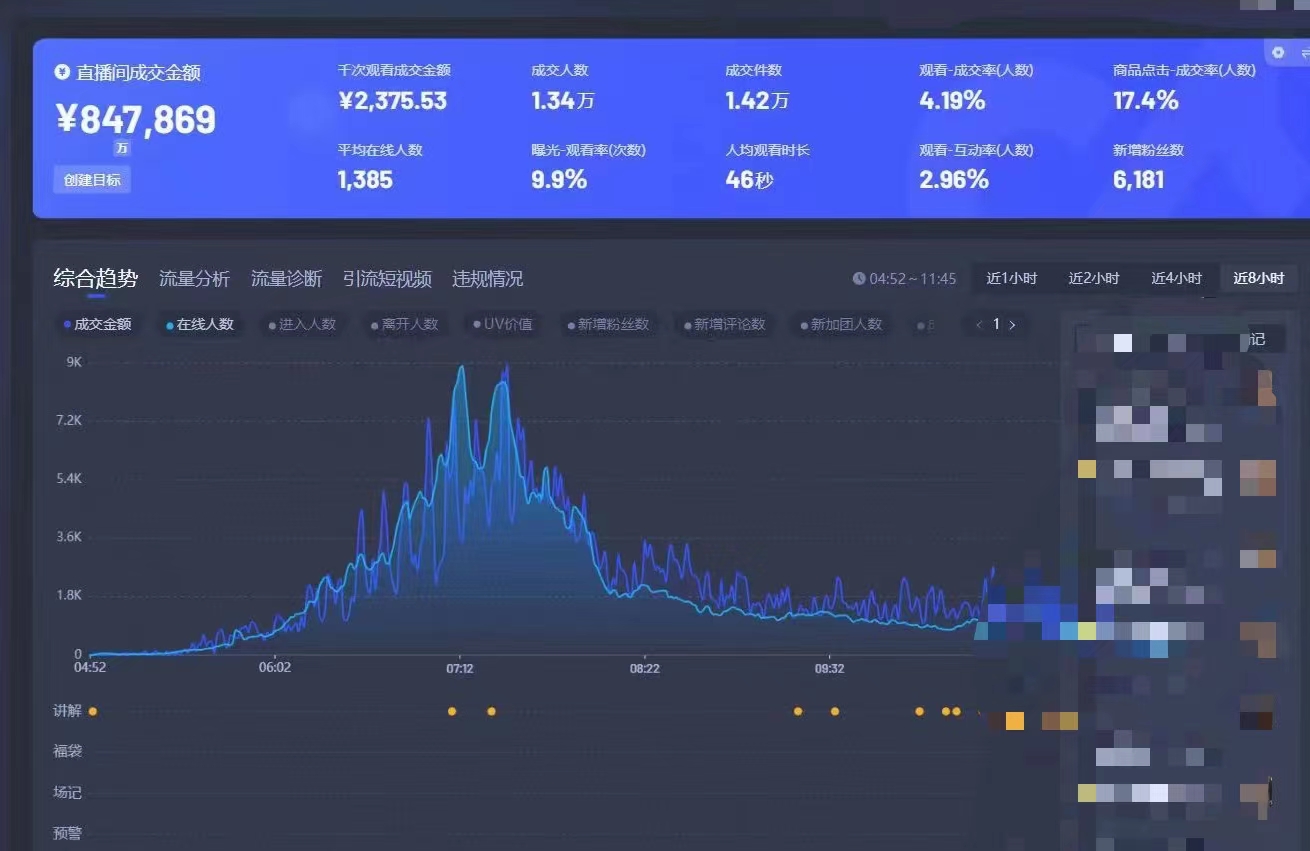
Task: Click the 09:32 x-axis label
Action: (x=829, y=668)
